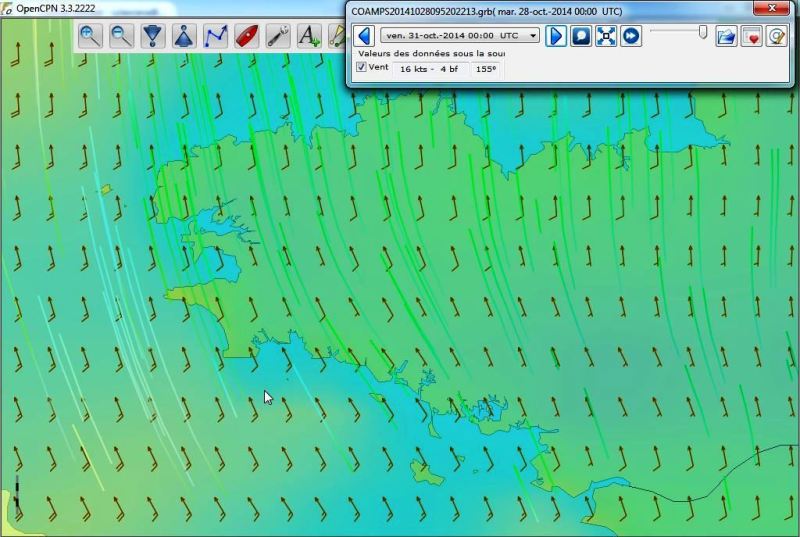Click the text annotation A icon
Viewport: 800px width, 537px height.
point(309,37)
